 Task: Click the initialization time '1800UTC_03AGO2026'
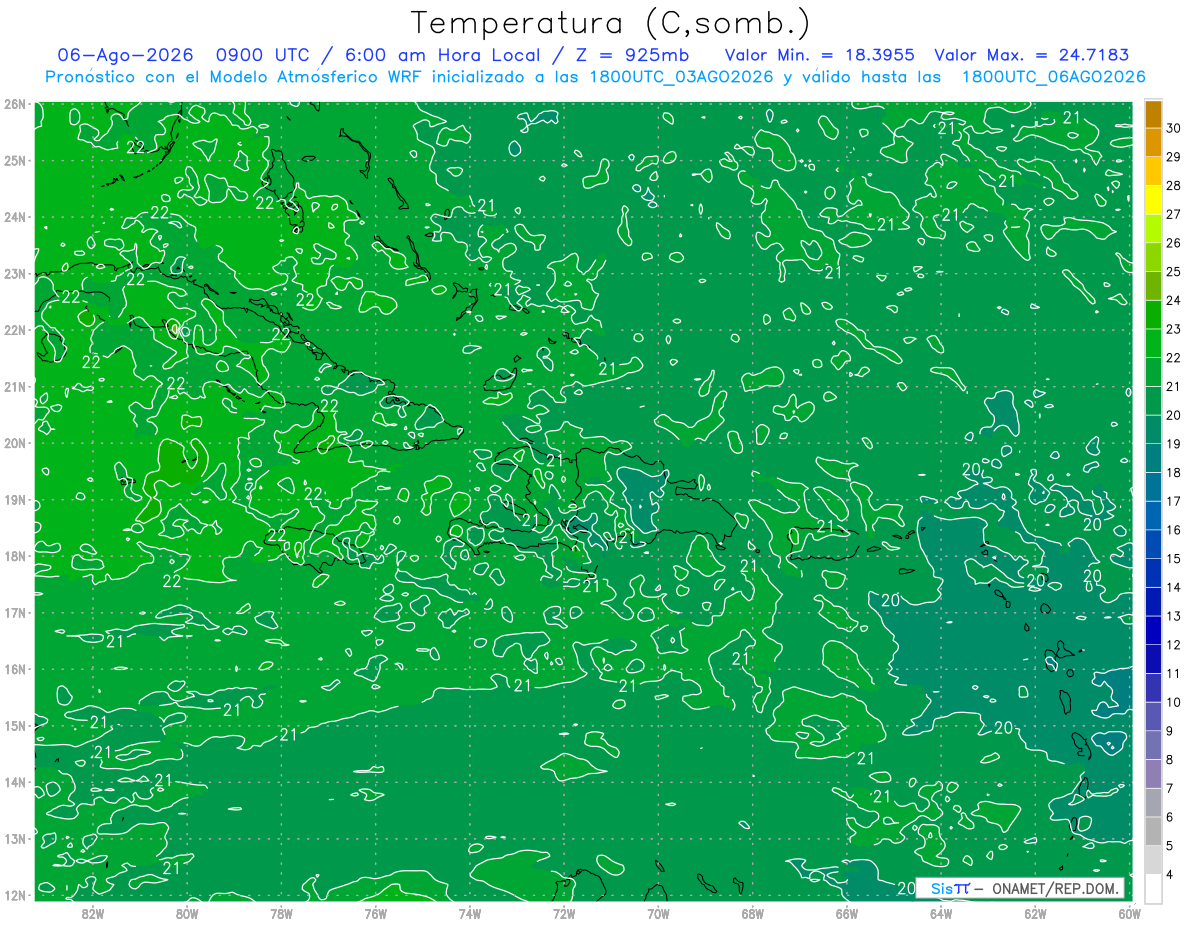click(x=681, y=76)
